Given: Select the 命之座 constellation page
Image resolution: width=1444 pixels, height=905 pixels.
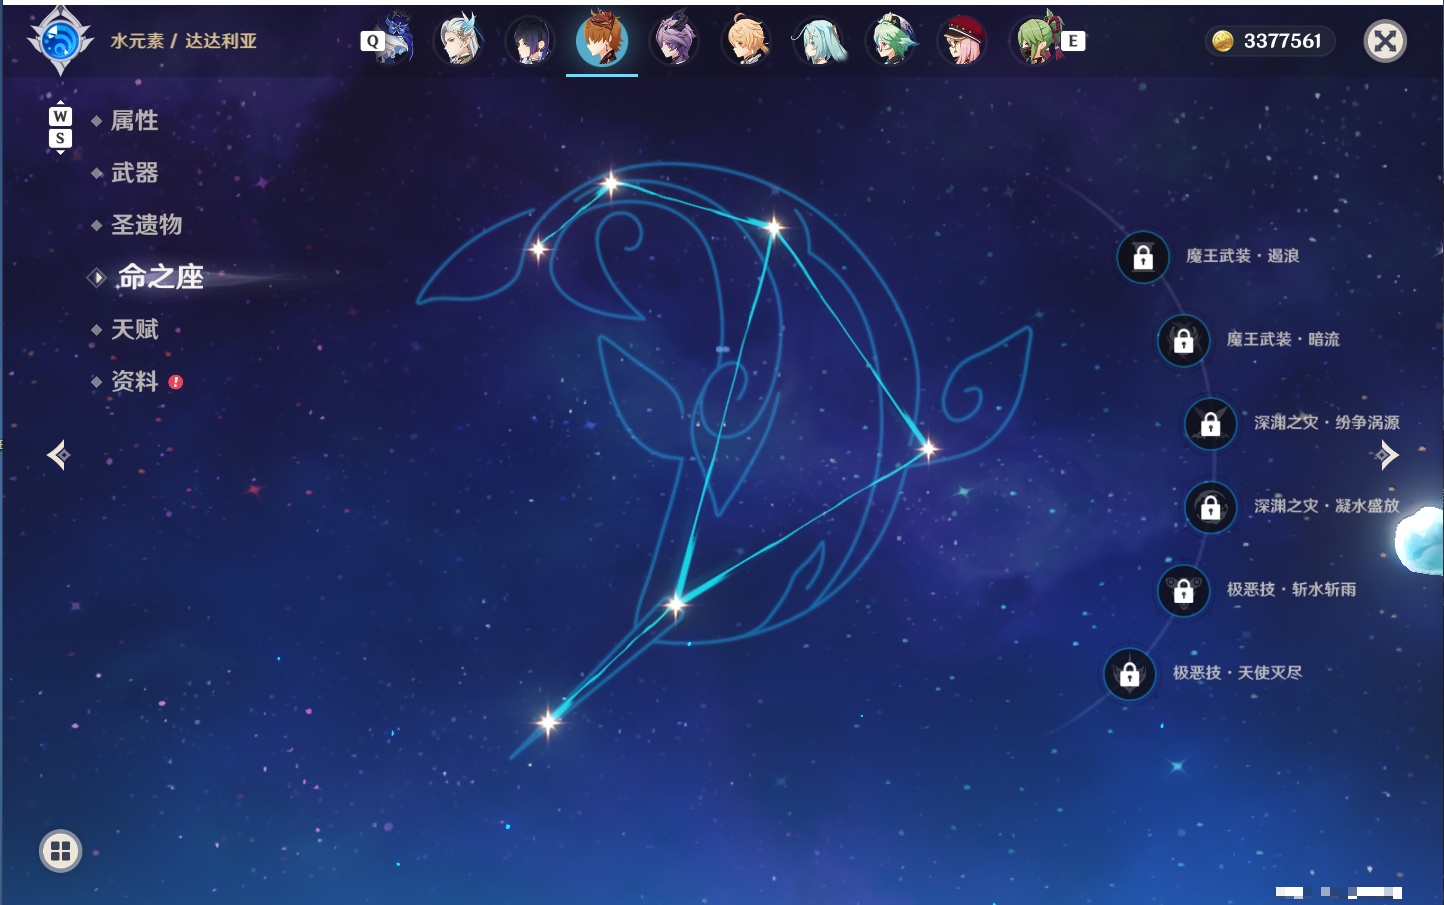Looking at the screenshot, I should [x=160, y=277].
